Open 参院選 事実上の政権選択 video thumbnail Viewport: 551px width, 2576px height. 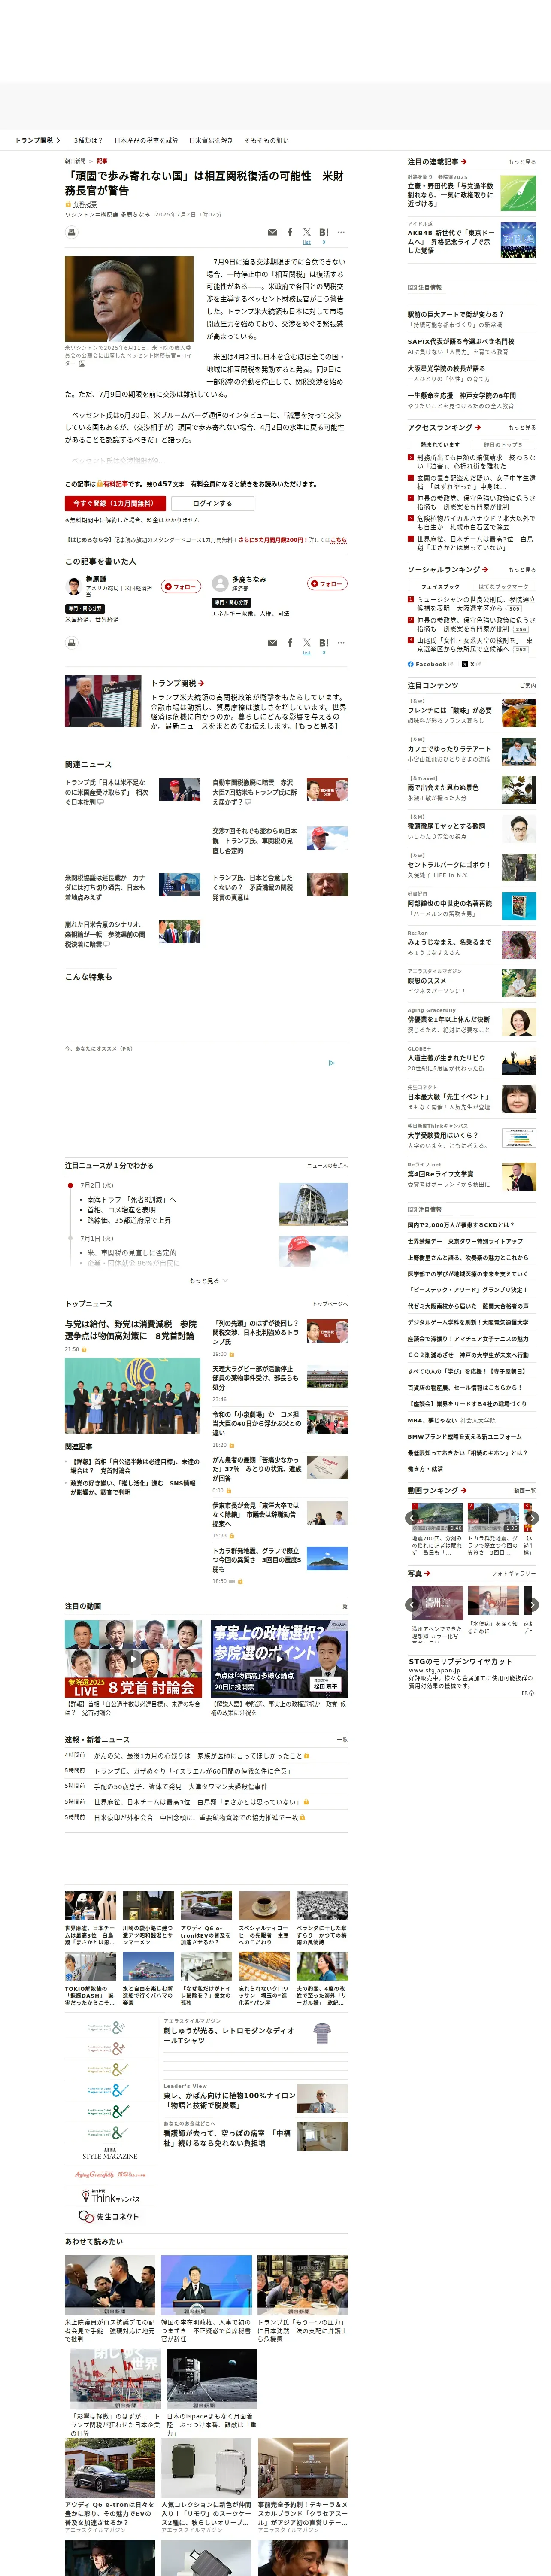(279, 1659)
